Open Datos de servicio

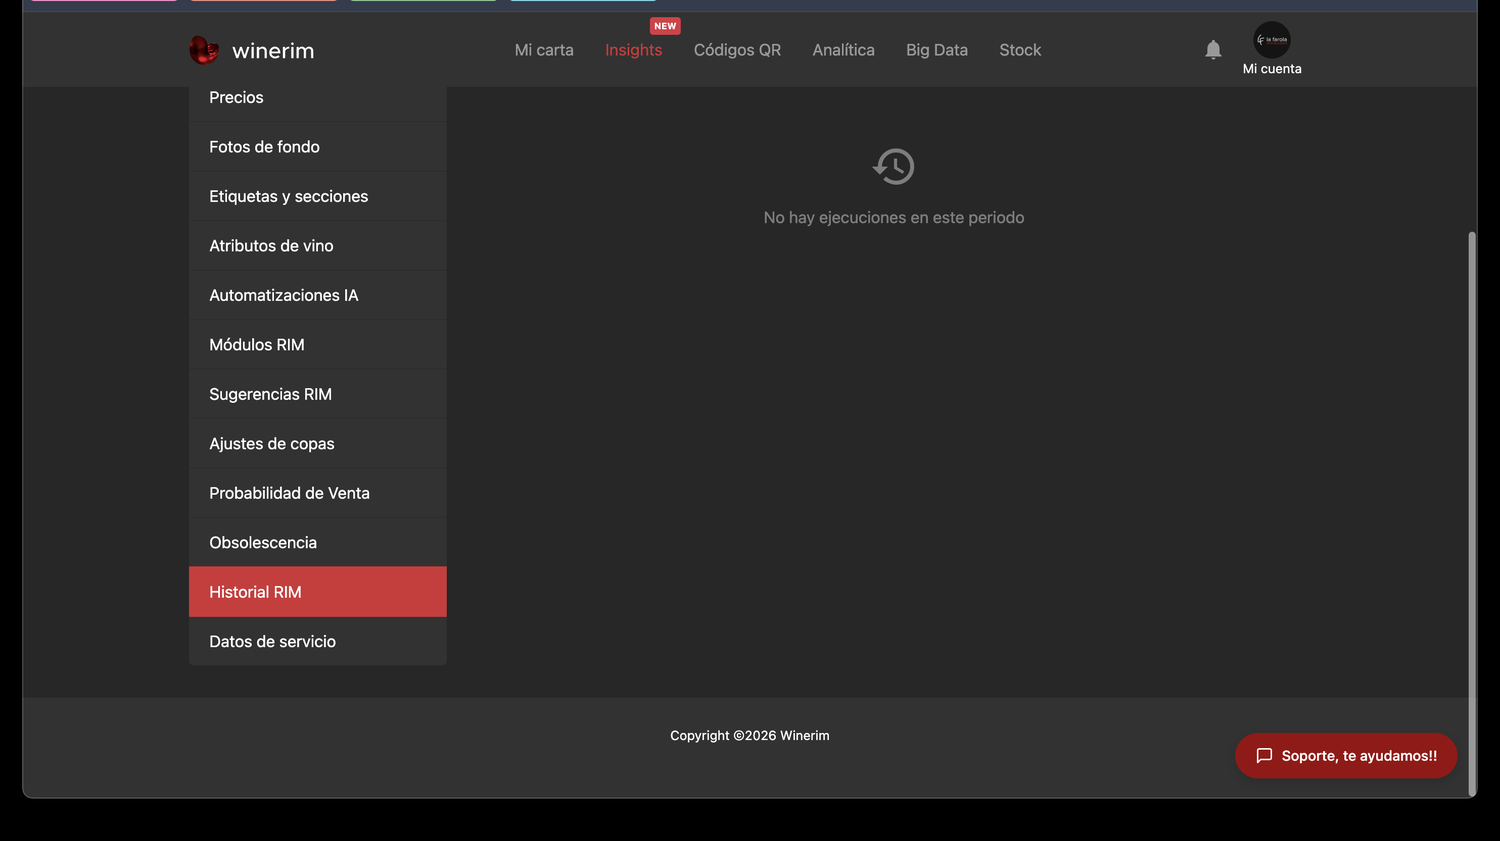pyautogui.click(x=318, y=642)
